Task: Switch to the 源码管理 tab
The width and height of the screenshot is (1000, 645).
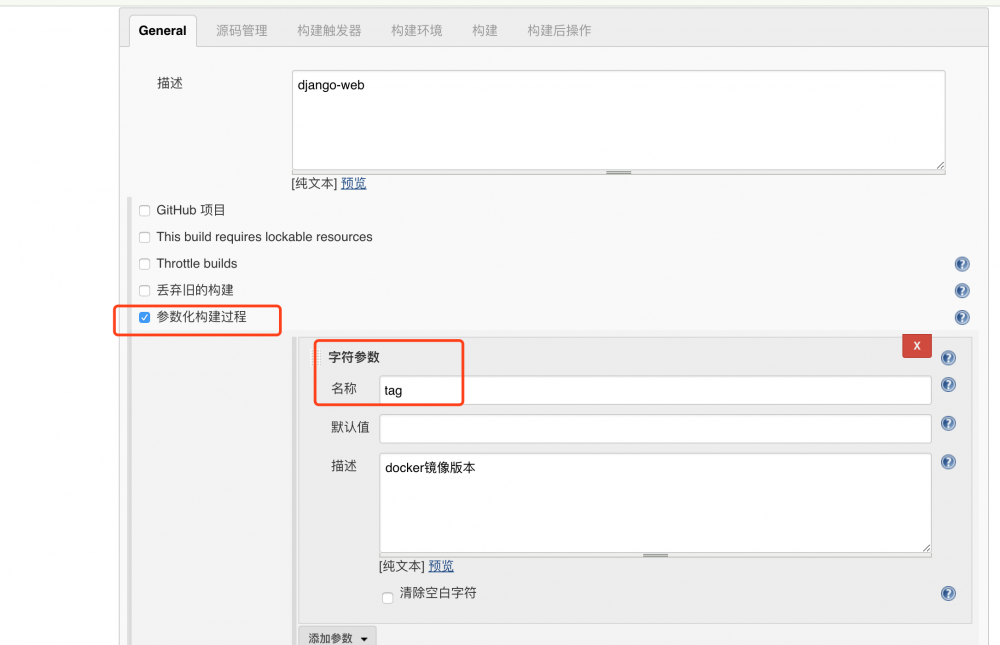Action: pos(241,30)
